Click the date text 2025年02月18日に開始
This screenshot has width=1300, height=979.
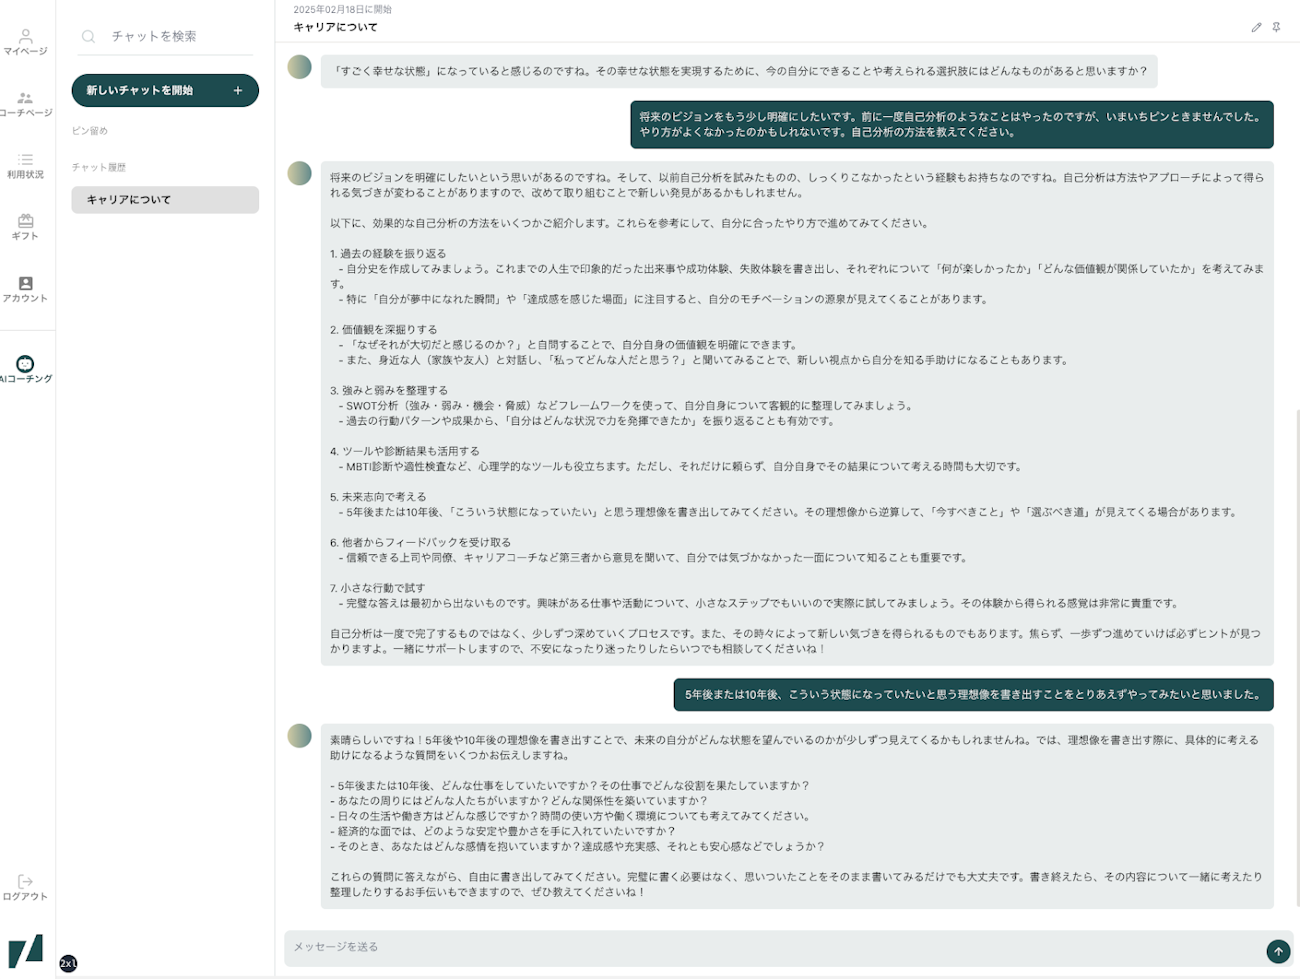[342, 9]
